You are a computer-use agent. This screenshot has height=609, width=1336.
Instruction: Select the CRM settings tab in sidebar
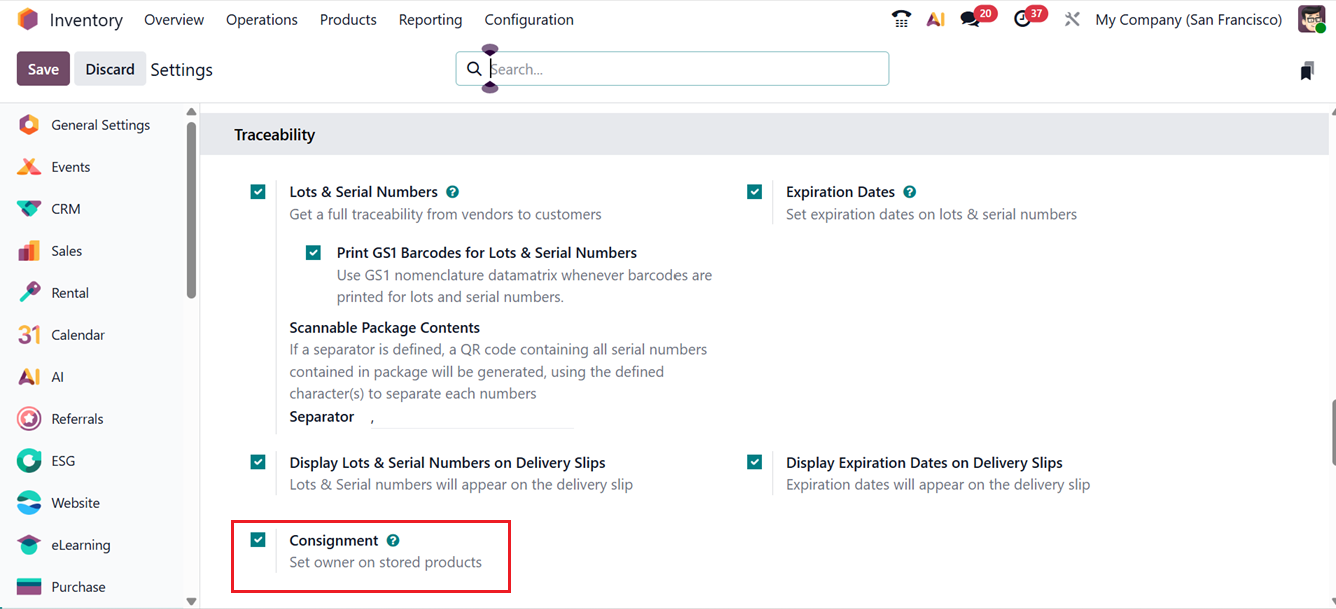tap(66, 209)
